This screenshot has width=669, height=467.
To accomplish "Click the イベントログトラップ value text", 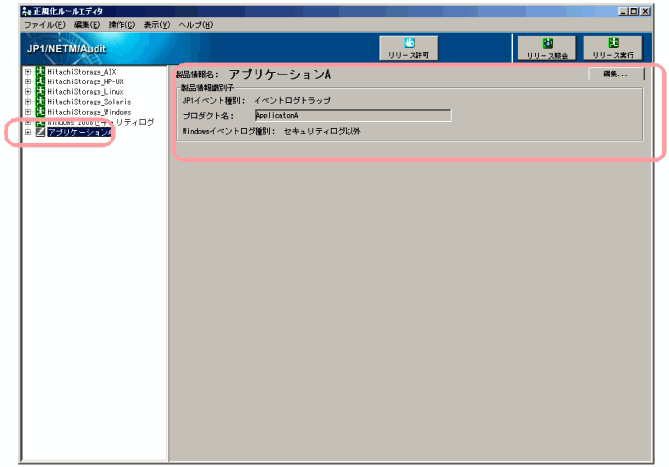I will click(292, 101).
